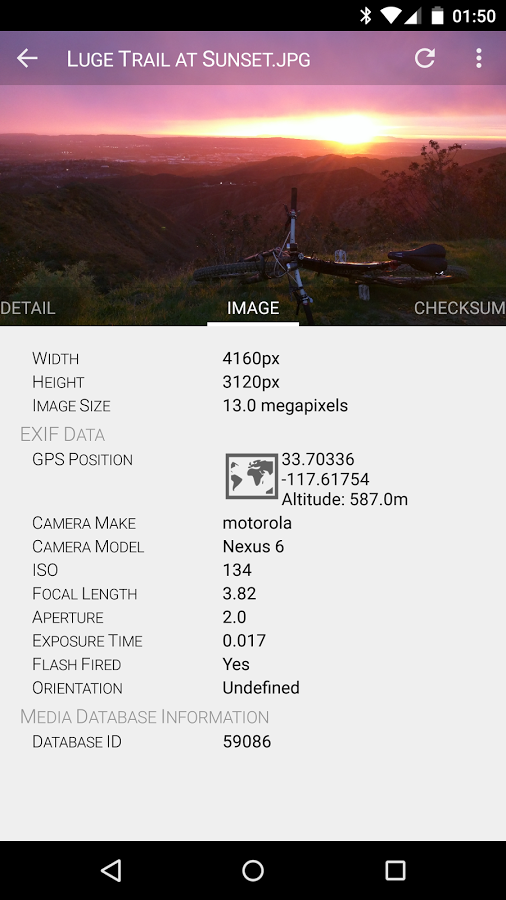Tap the Bluetooth status bar icon
The width and height of the screenshot is (506, 900).
pos(365,15)
